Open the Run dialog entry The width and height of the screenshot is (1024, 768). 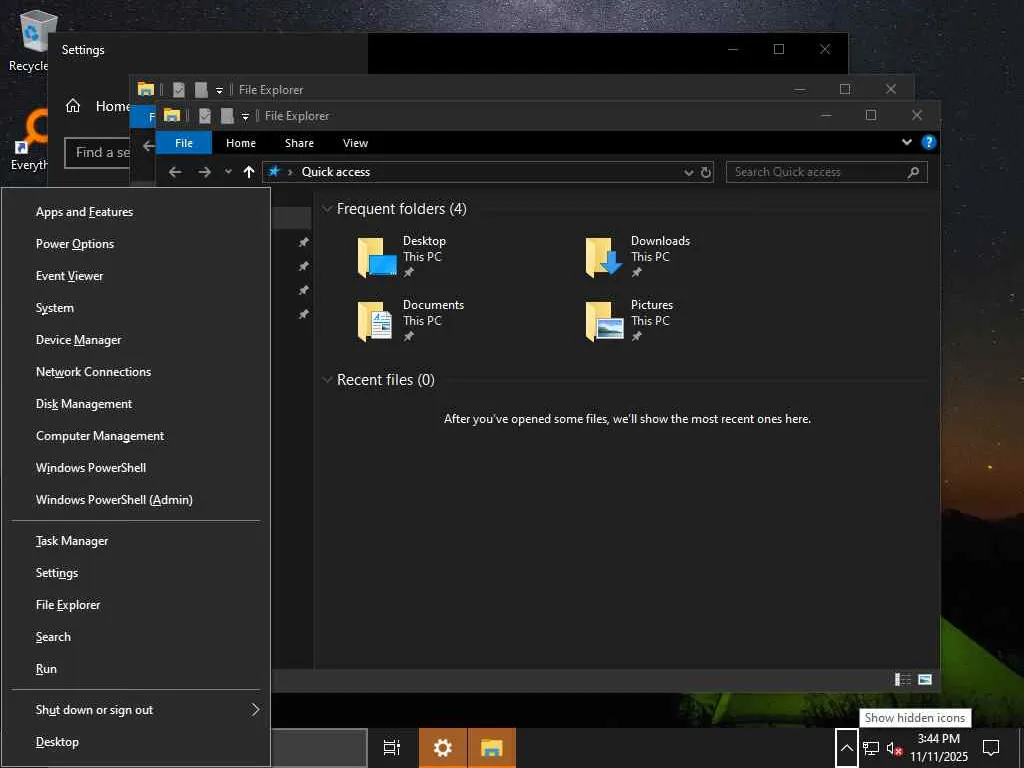coord(136,669)
